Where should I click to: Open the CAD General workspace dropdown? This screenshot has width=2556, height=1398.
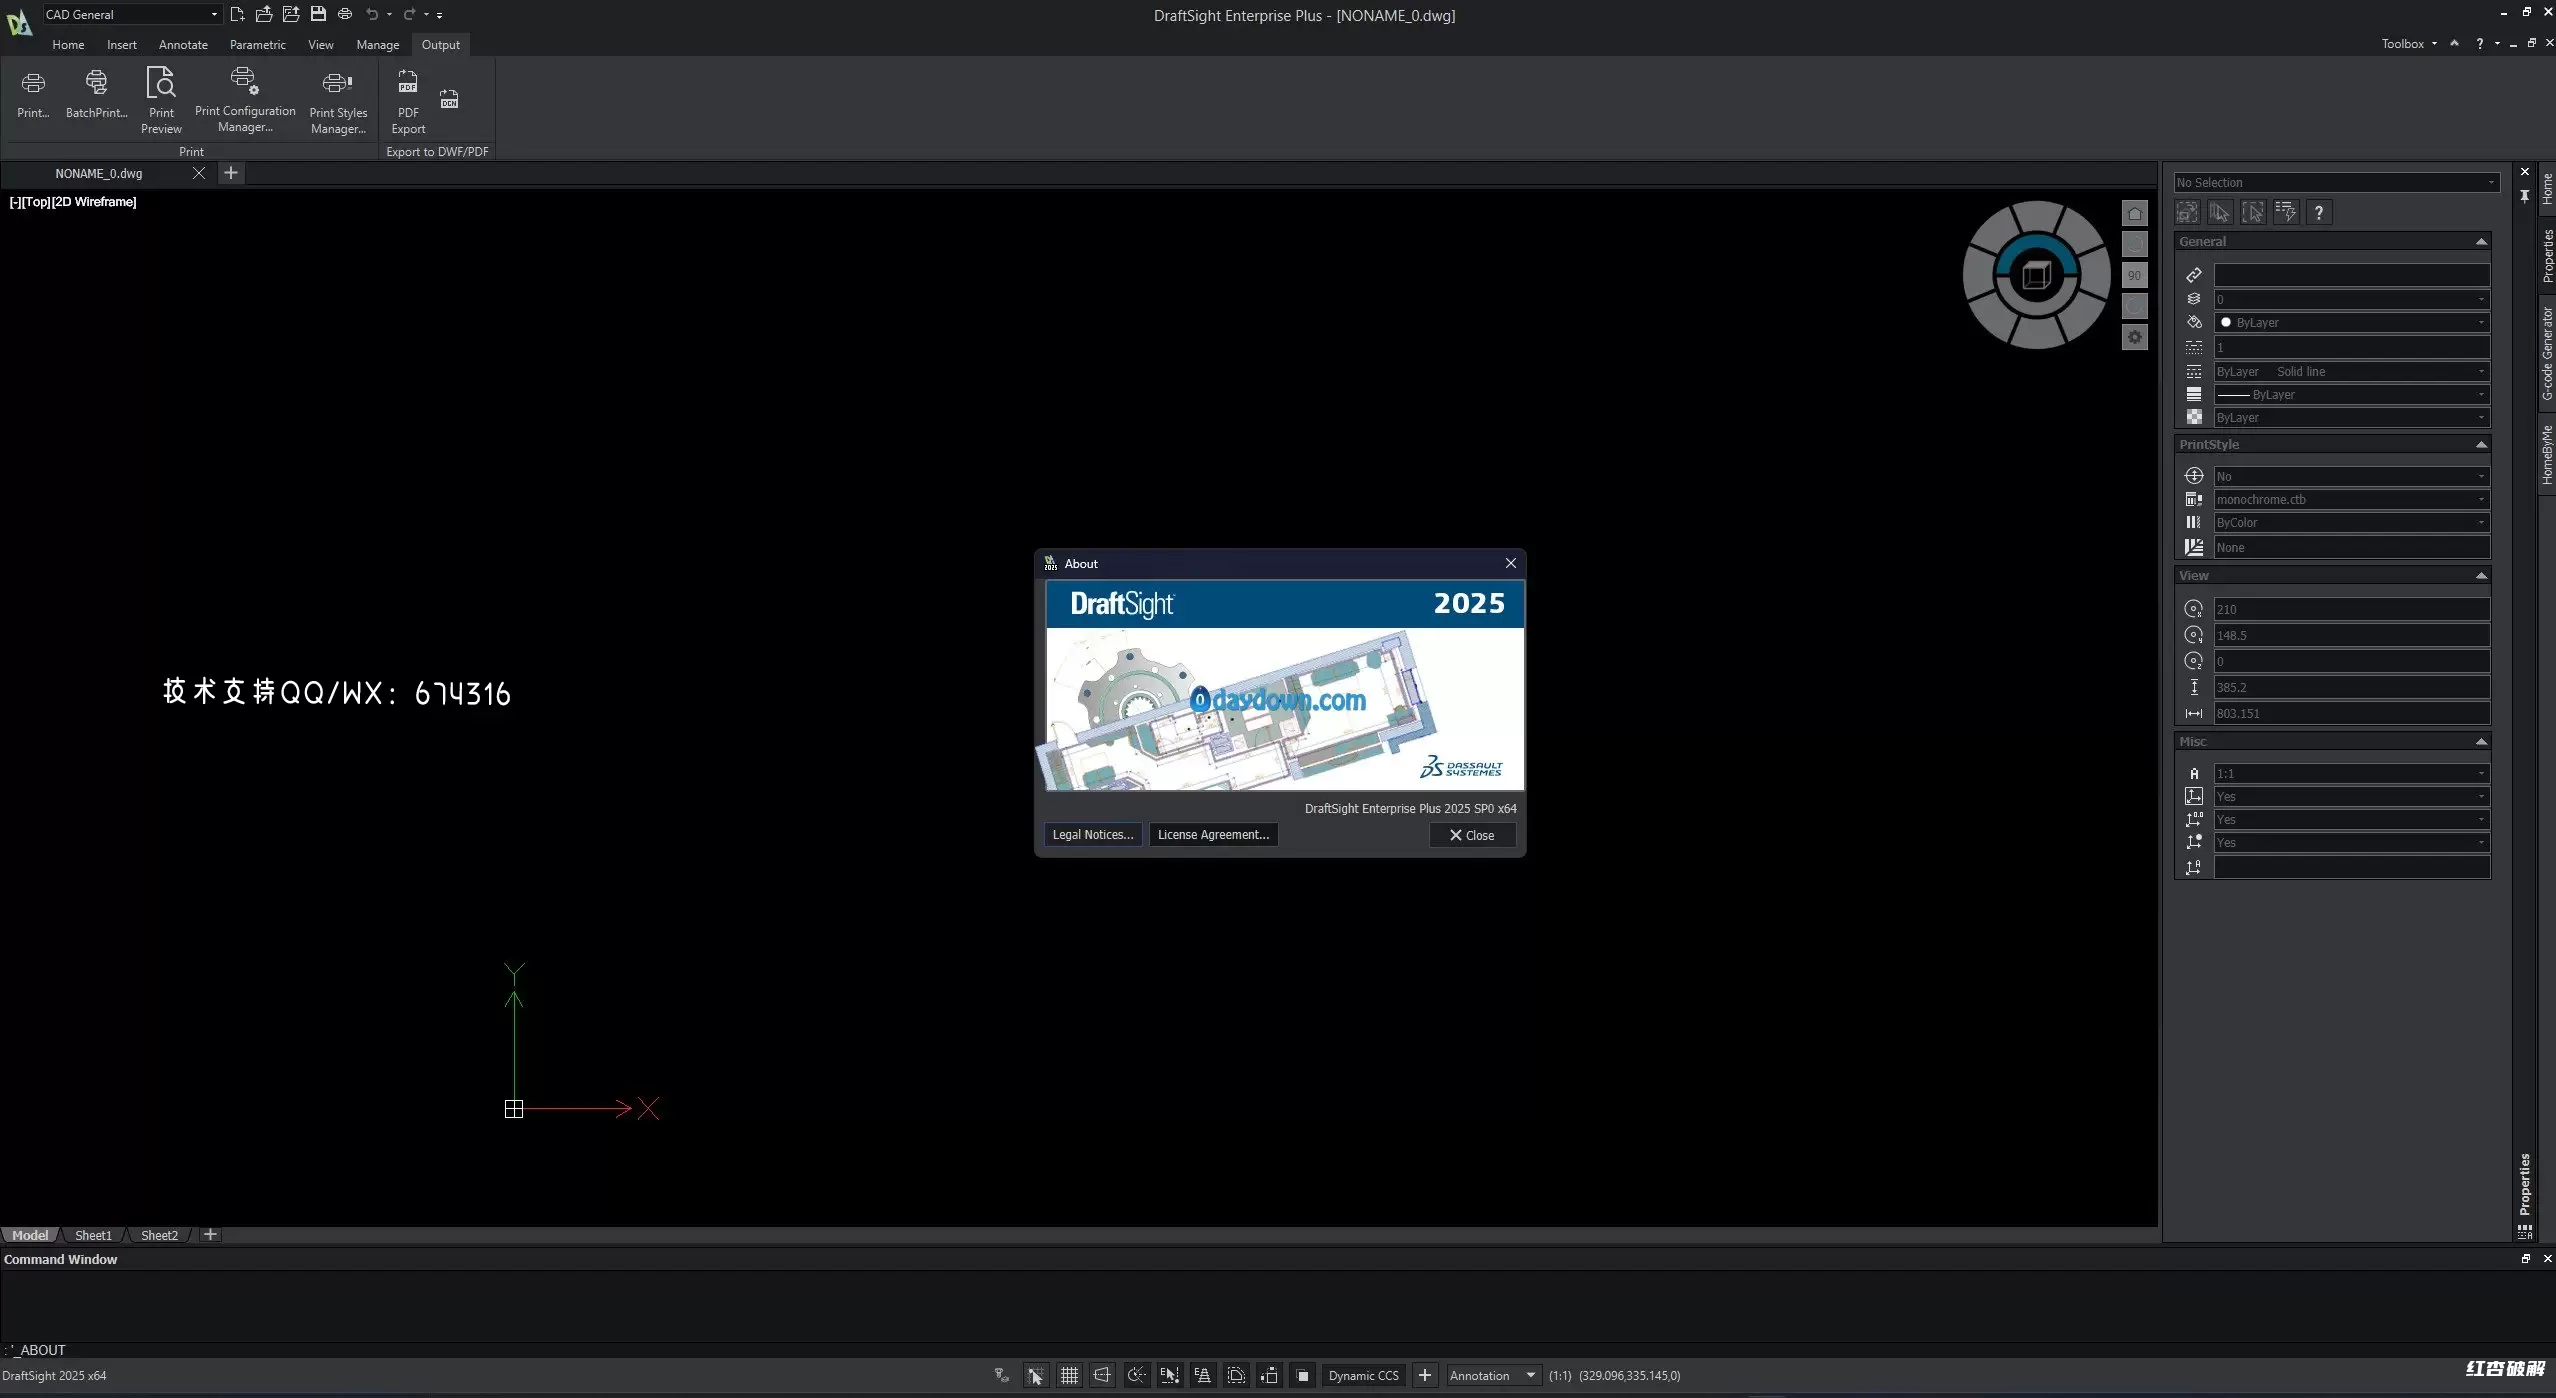tap(131, 14)
